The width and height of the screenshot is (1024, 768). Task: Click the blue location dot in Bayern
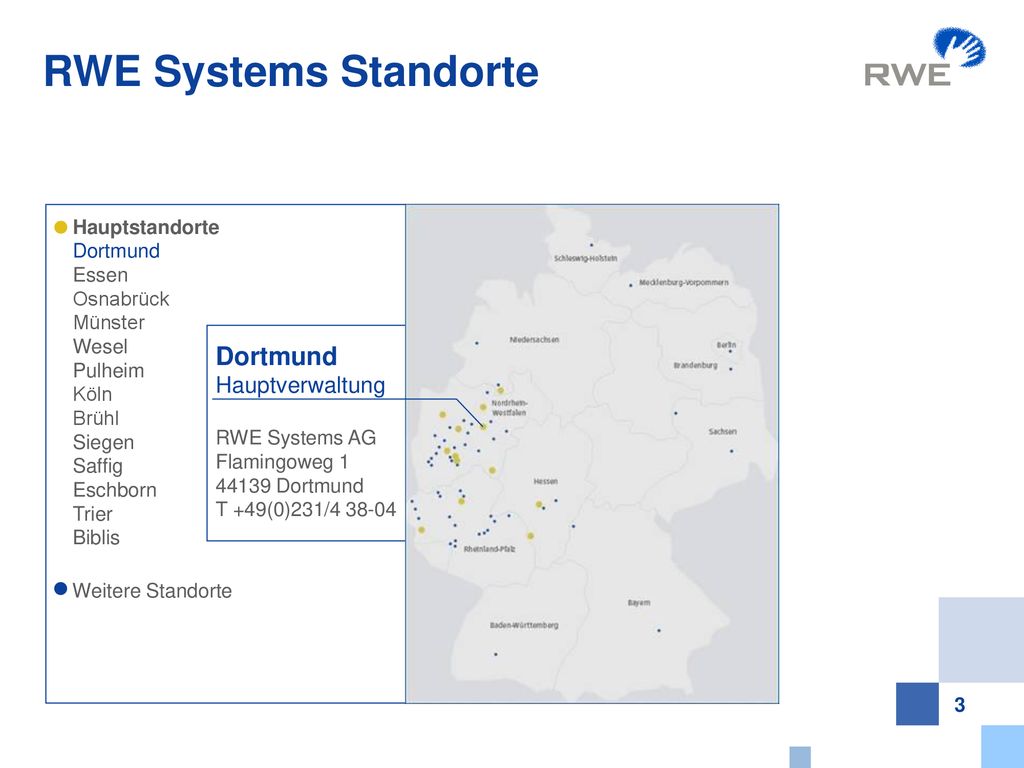tap(659, 630)
